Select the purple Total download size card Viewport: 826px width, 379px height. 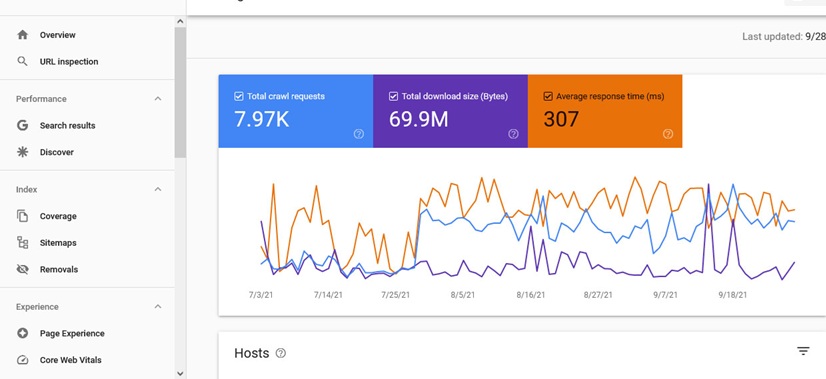[x=450, y=111]
